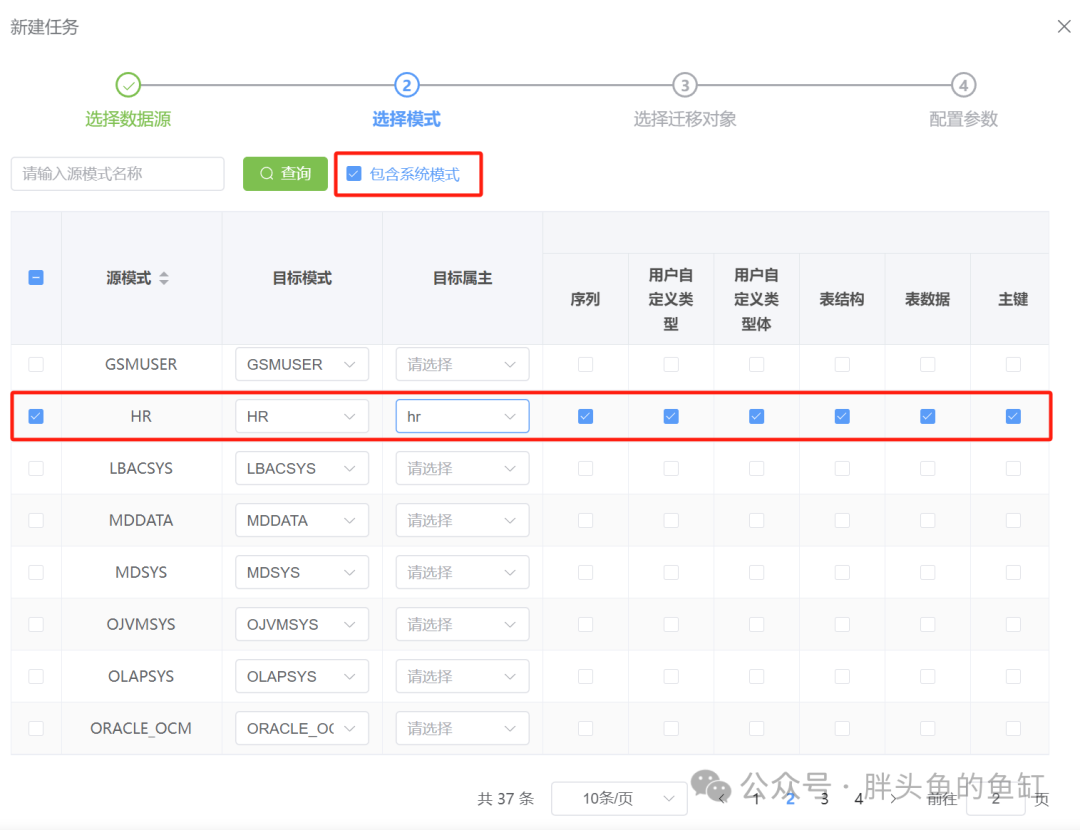The image size is (1080, 830).
Task: Go to previous page arrow
Action: 722,798
